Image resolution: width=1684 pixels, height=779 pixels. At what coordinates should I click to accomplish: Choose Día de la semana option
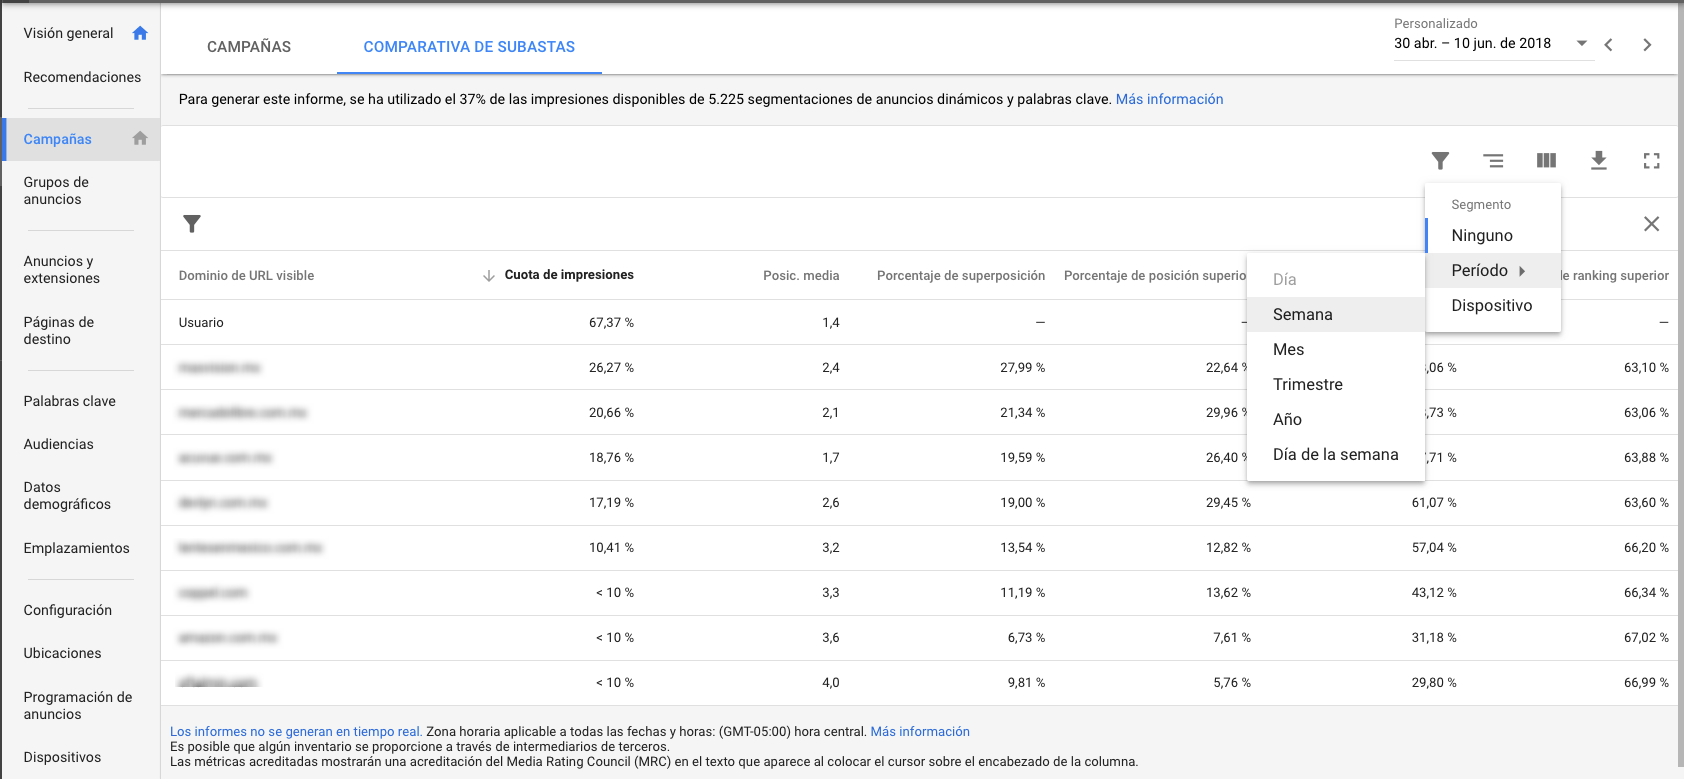click(1336, 454)
